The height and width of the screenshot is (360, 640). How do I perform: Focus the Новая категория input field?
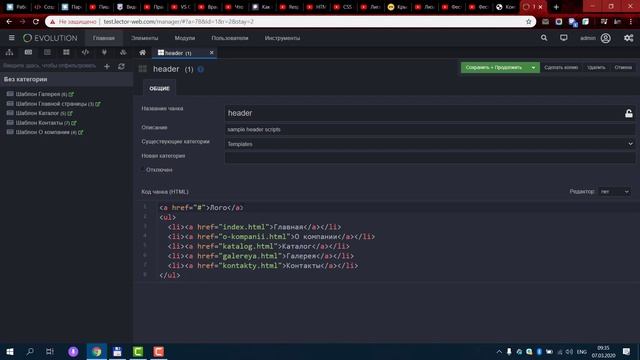[x=430, y=158]
